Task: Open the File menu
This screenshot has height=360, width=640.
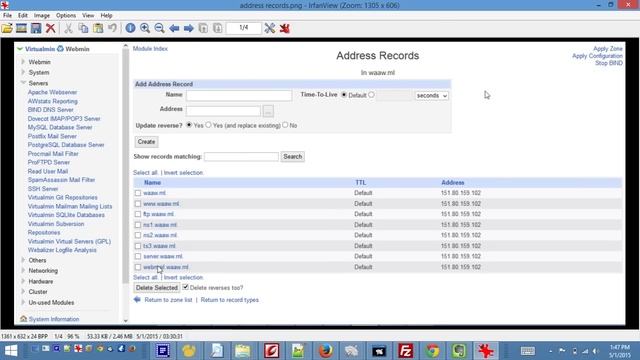Action: tap(7, 15)
